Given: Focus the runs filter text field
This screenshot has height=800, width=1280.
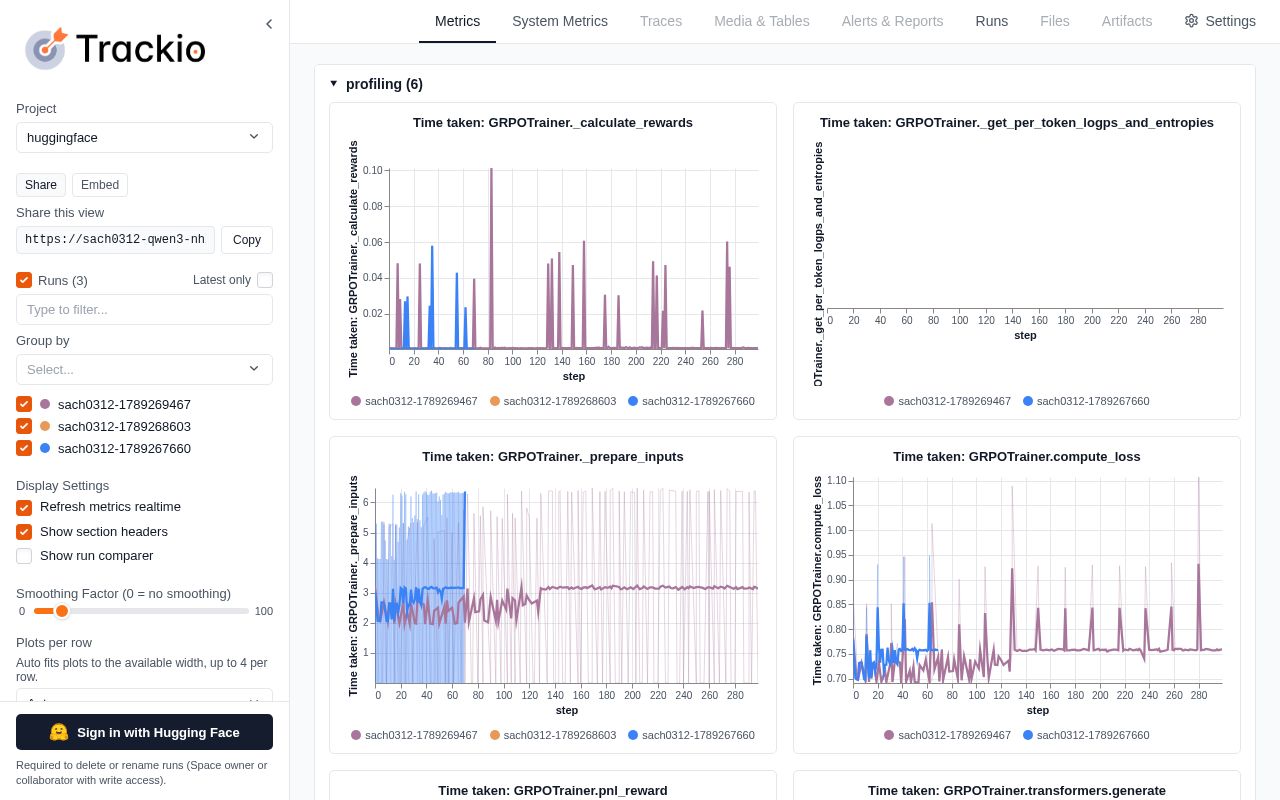Looking at the screenshot, I should point(144,310).
